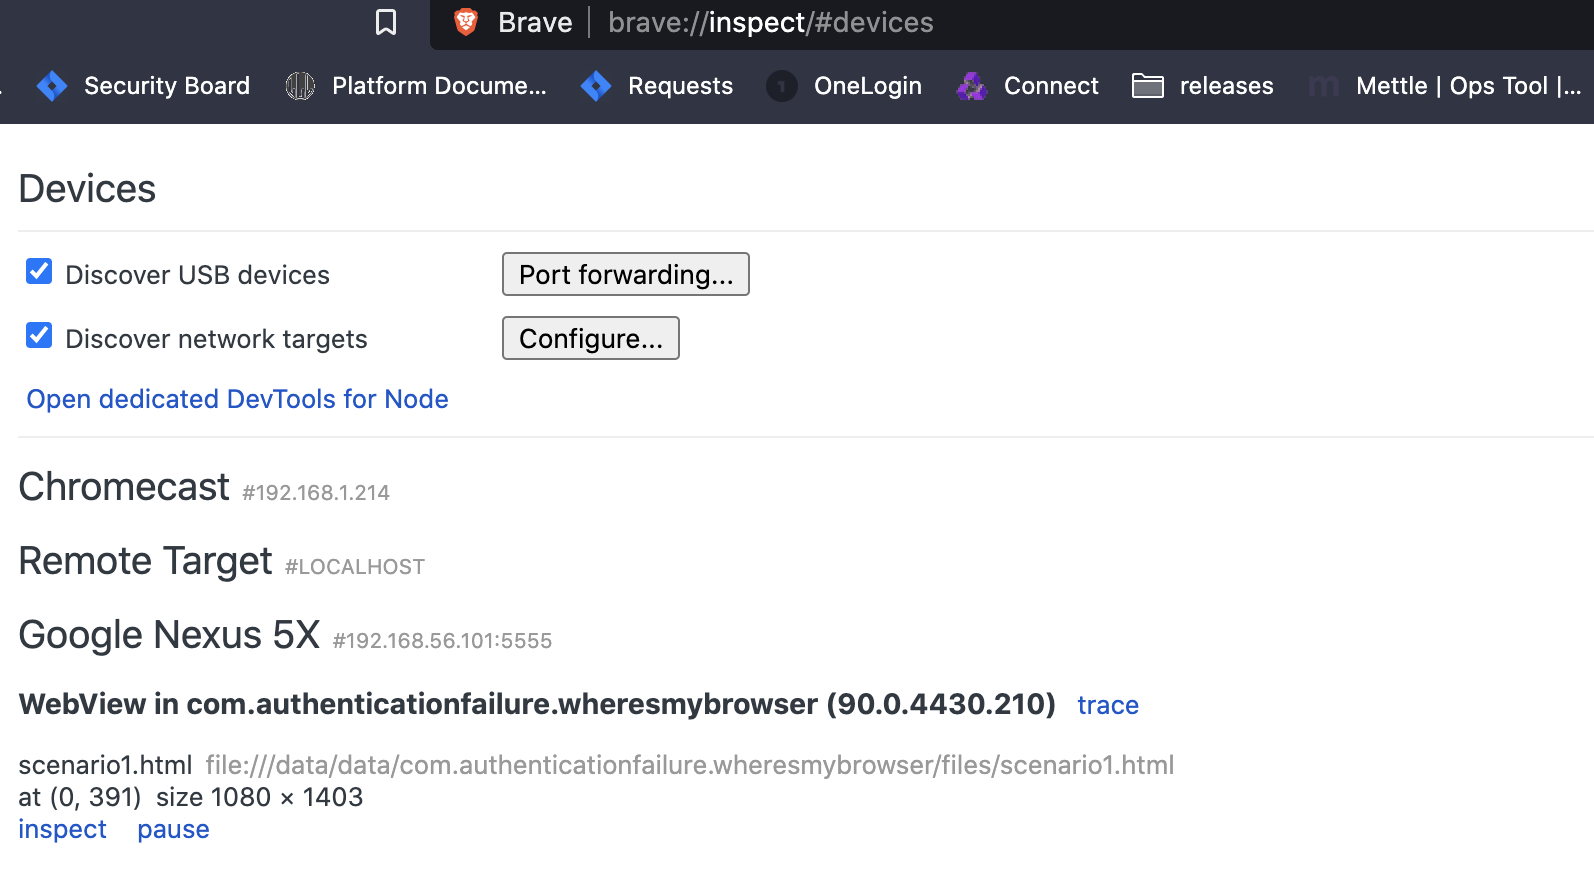Click the Google Nexus 5X device heading
This screenshot has height=888, width=1594.
[169, 635]
